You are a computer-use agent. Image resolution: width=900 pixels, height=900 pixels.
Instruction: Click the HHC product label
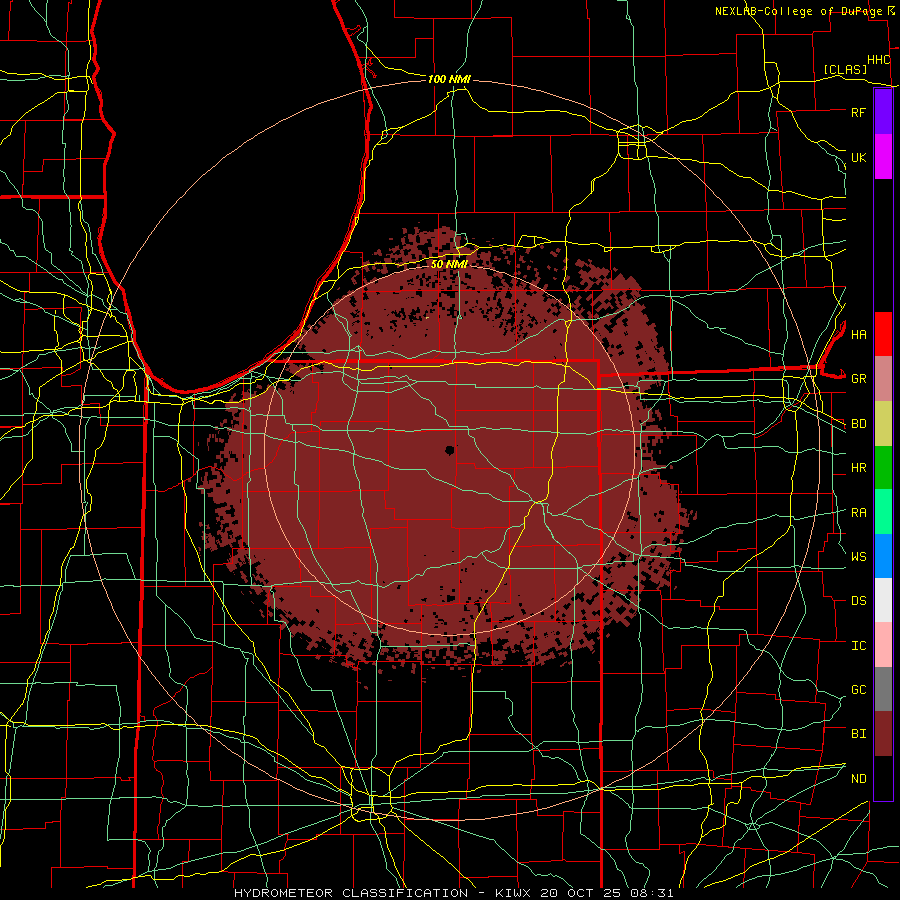click(878, 60)
